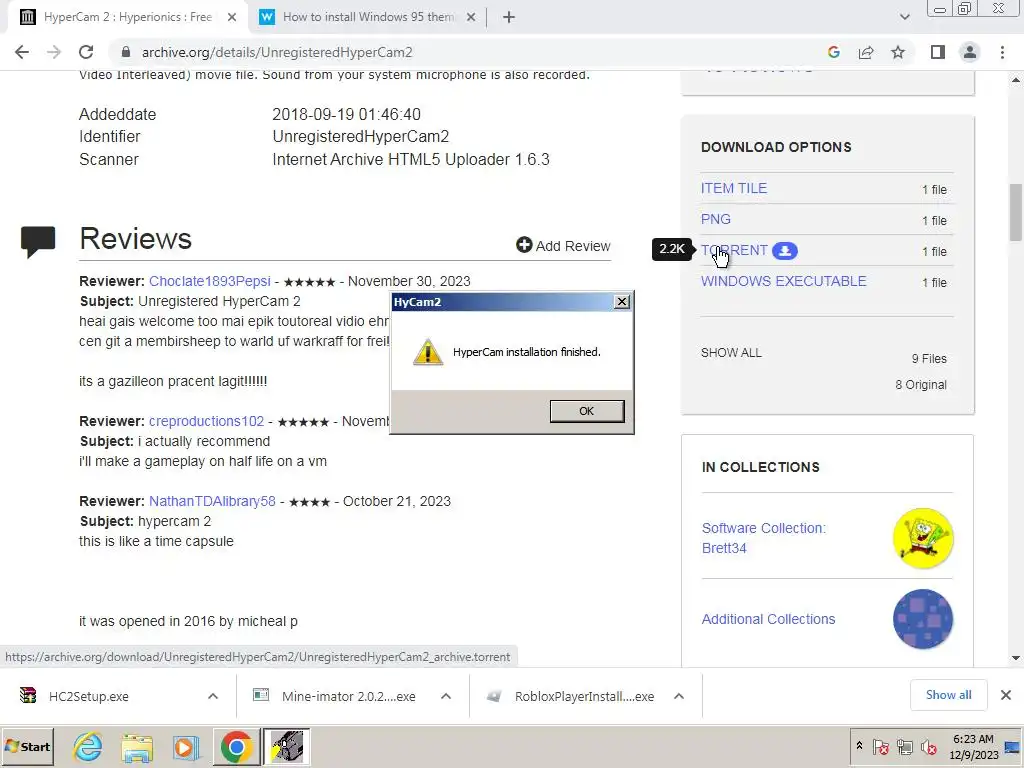Click the TORRENT download link
The height and width of the screenshot is (768, 1024).
(x=734, y=250)
